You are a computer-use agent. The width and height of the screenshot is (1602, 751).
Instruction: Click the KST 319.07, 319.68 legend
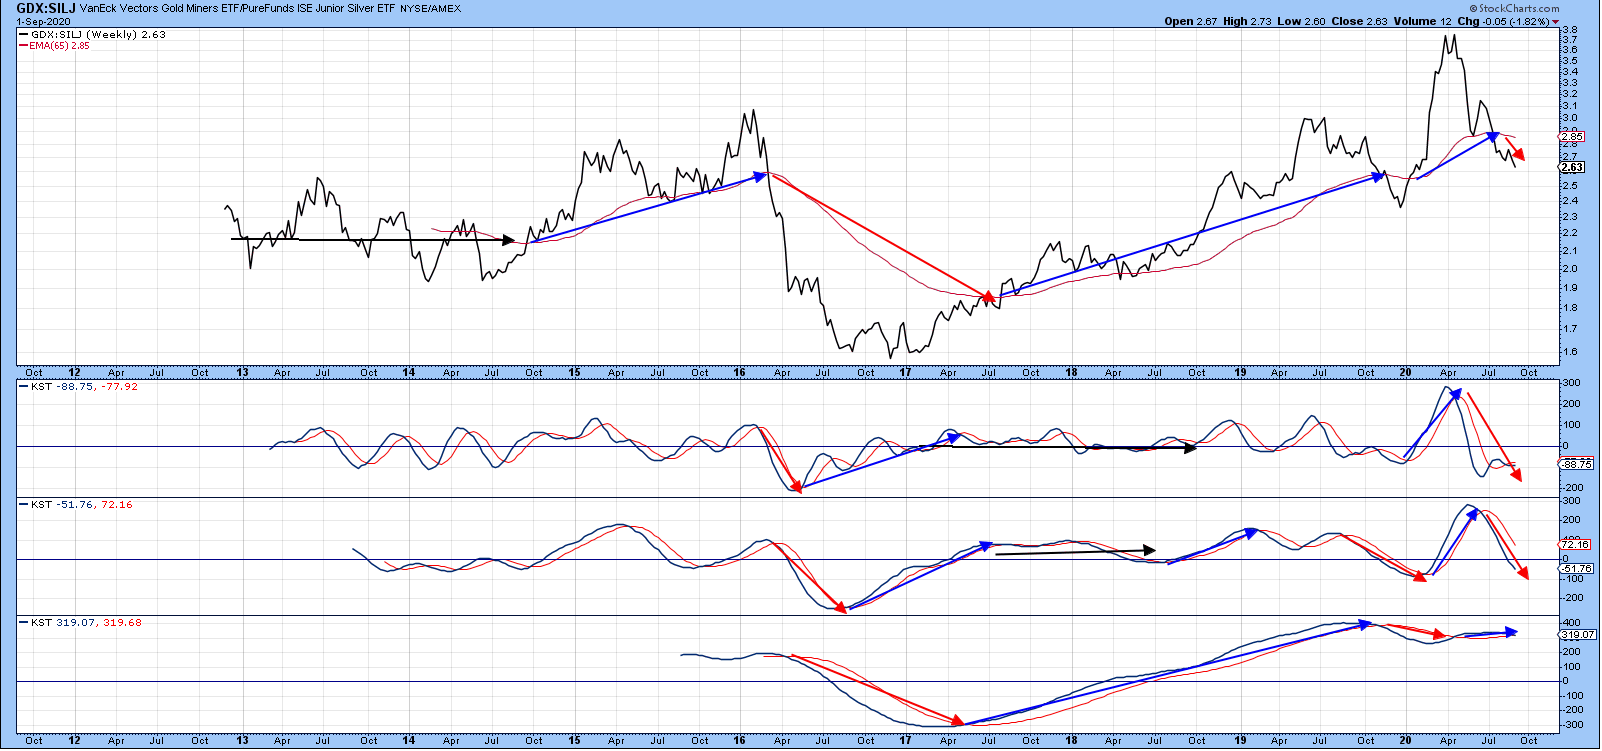(81, 623)
